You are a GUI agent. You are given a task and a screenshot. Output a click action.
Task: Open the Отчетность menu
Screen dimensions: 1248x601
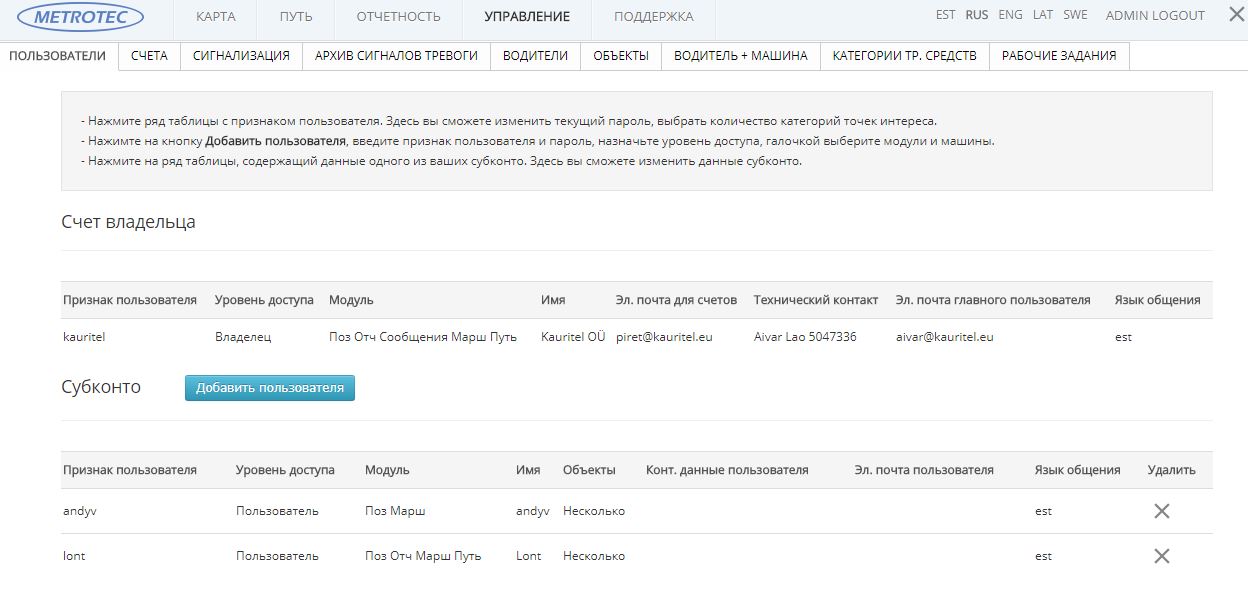398,17
